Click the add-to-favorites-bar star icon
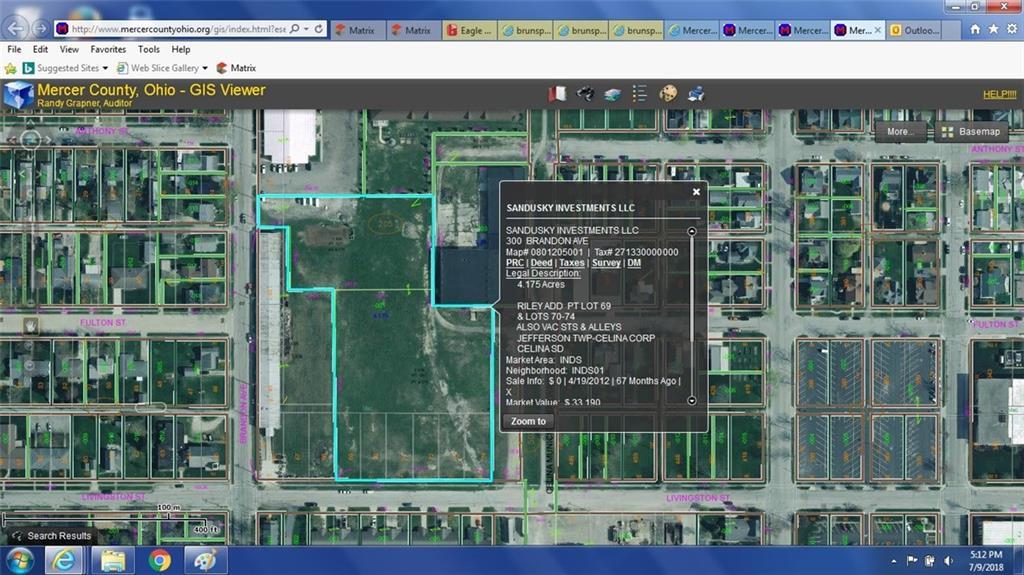 pyautogui.click(x=10, y=68)
